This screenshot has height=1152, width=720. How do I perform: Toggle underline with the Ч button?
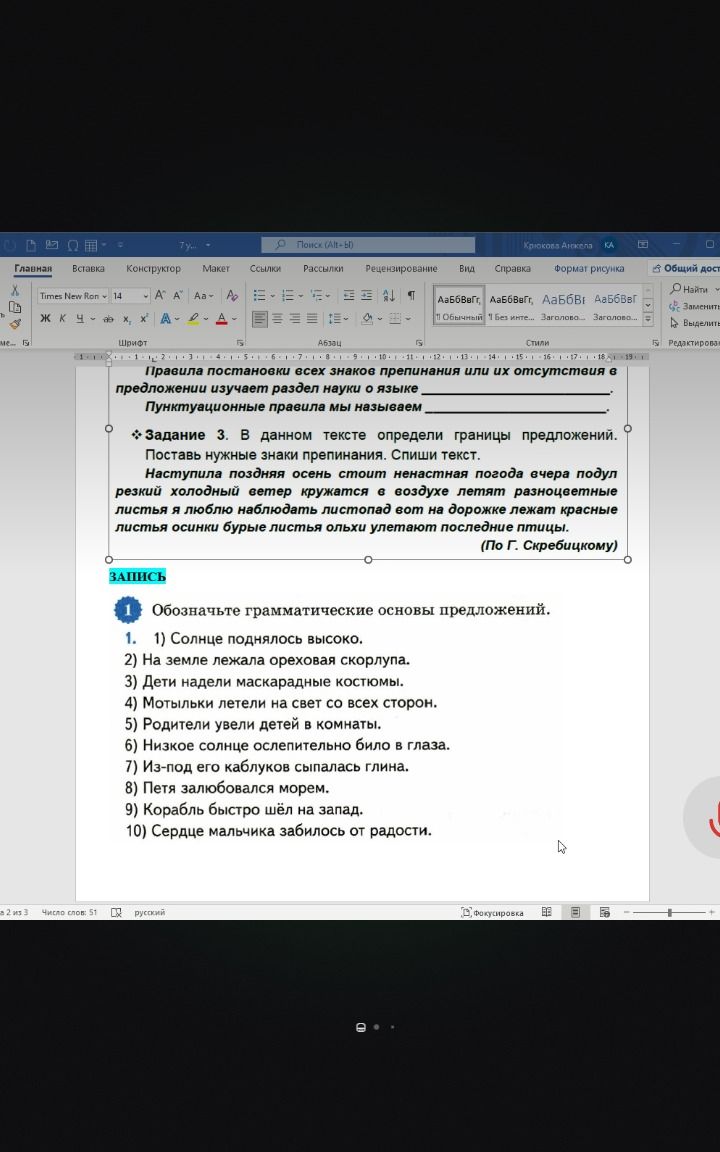[80, 319]
